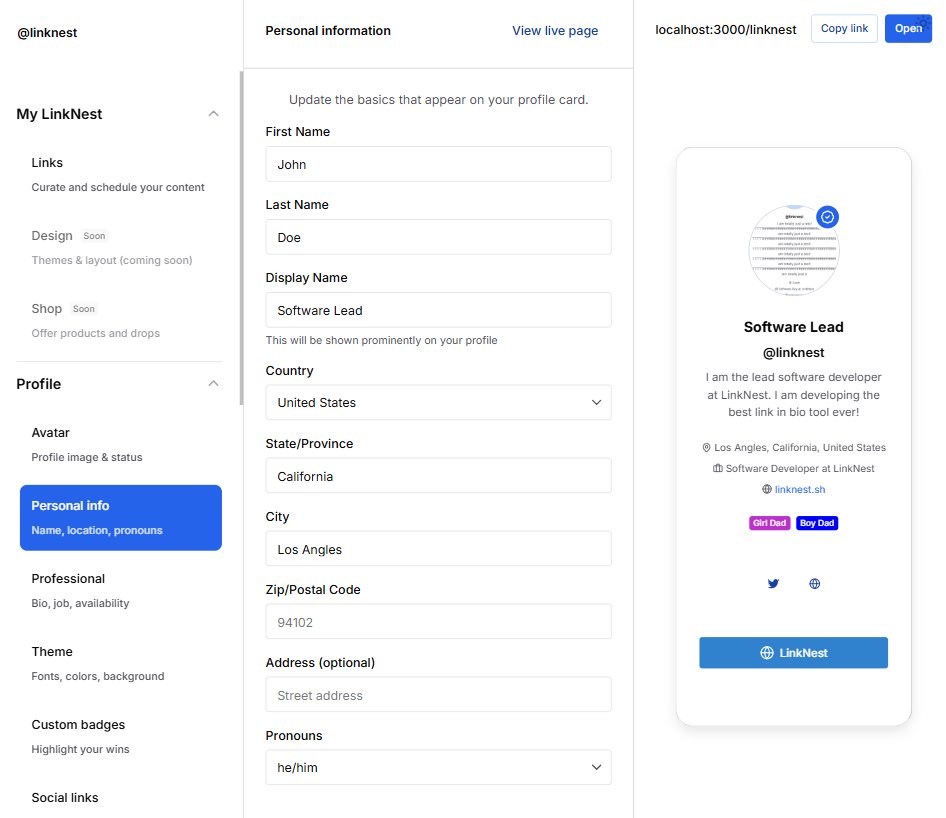This screenshot has width=946, height=818.
Task: Open the Theme settings section
Action: (52, 651)
